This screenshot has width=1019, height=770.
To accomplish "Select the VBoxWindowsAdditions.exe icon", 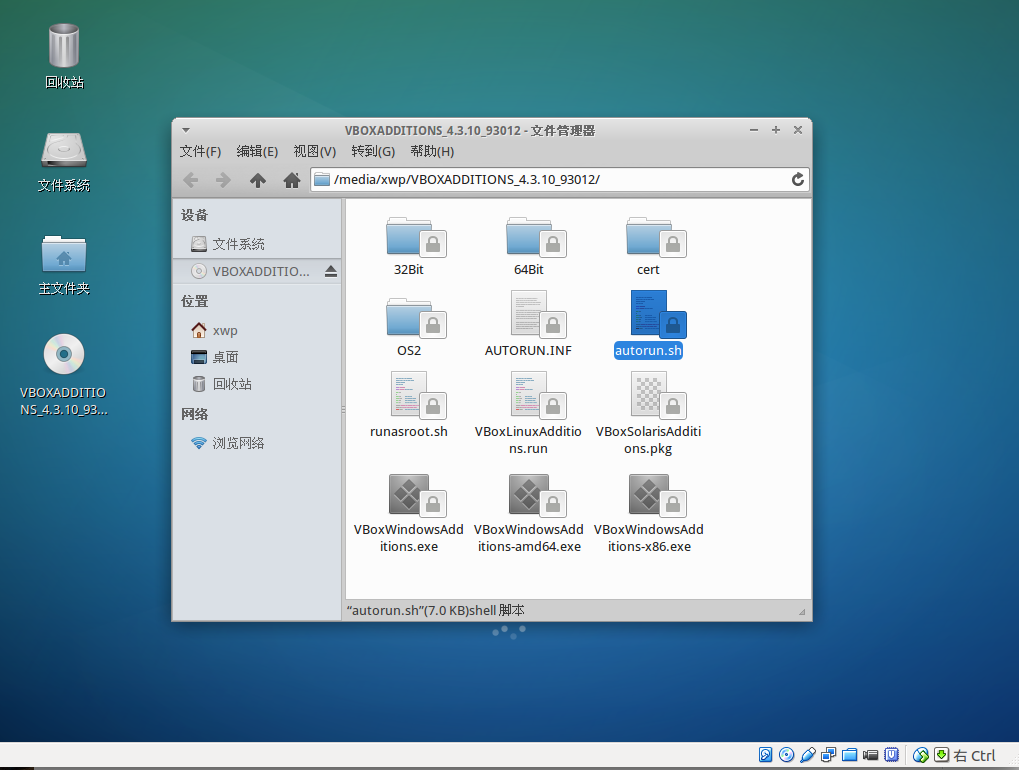I will point(416,495).
